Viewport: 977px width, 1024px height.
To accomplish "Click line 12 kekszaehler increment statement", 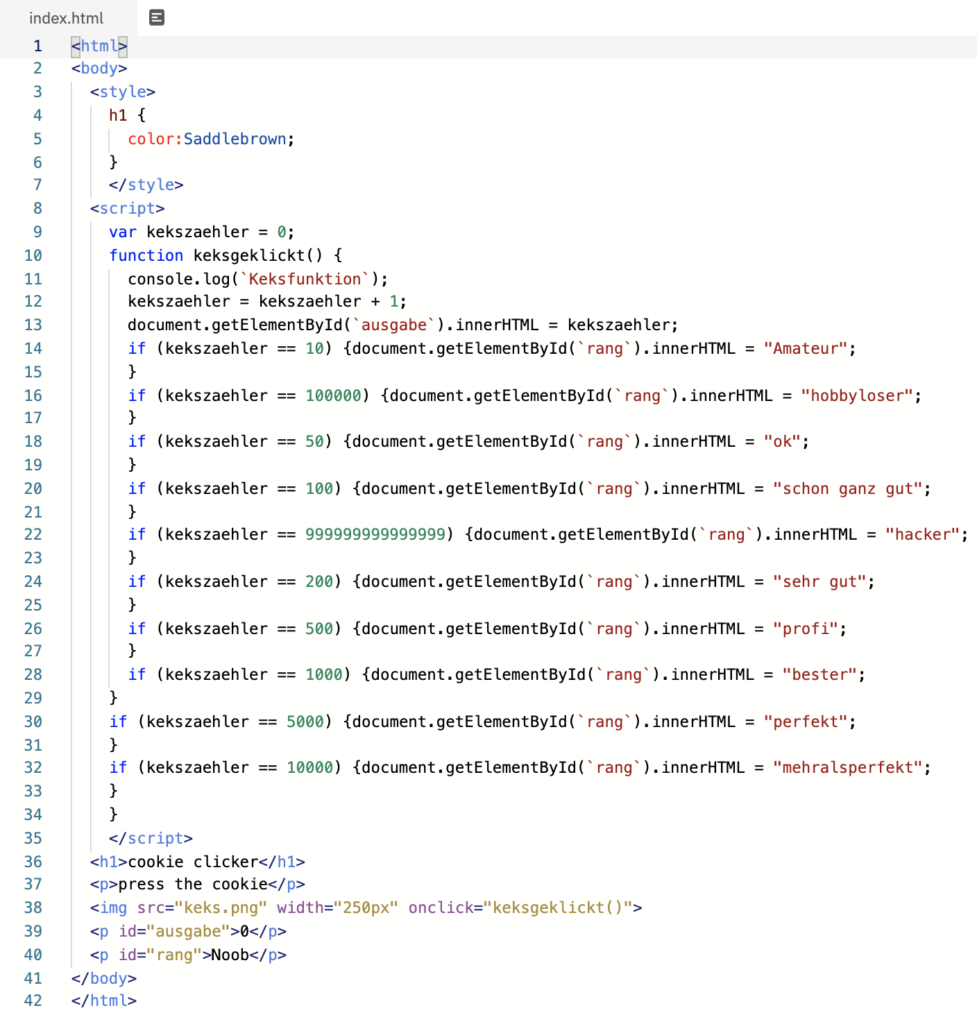I will (267, 301).
